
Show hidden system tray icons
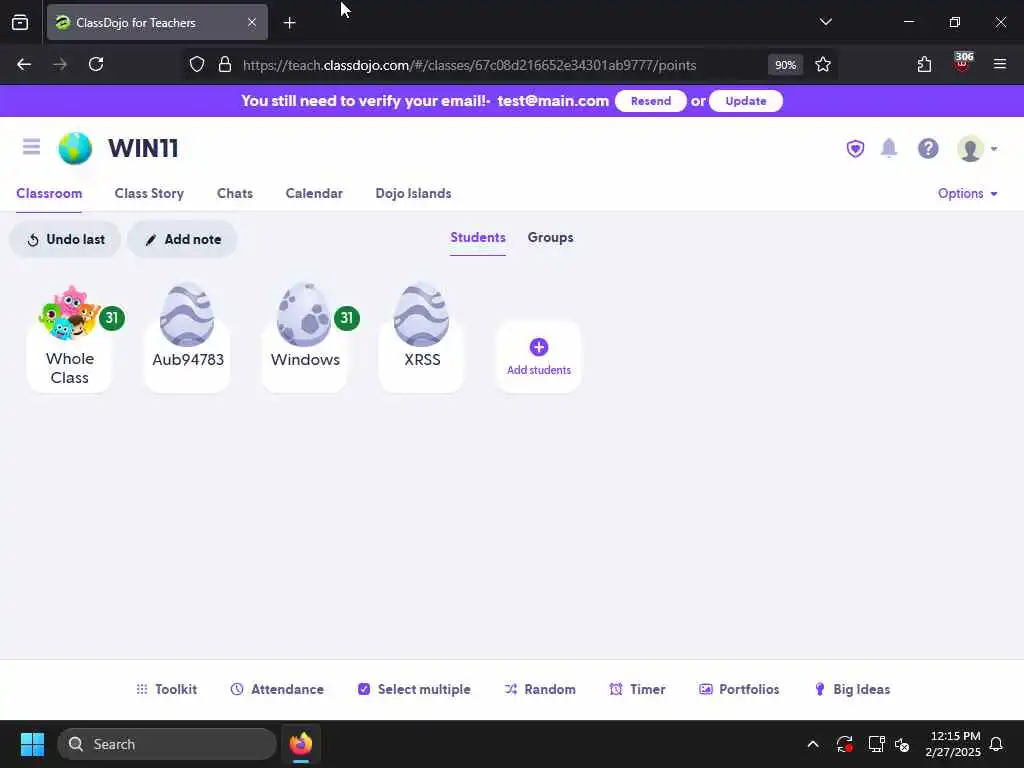[813, 744]
